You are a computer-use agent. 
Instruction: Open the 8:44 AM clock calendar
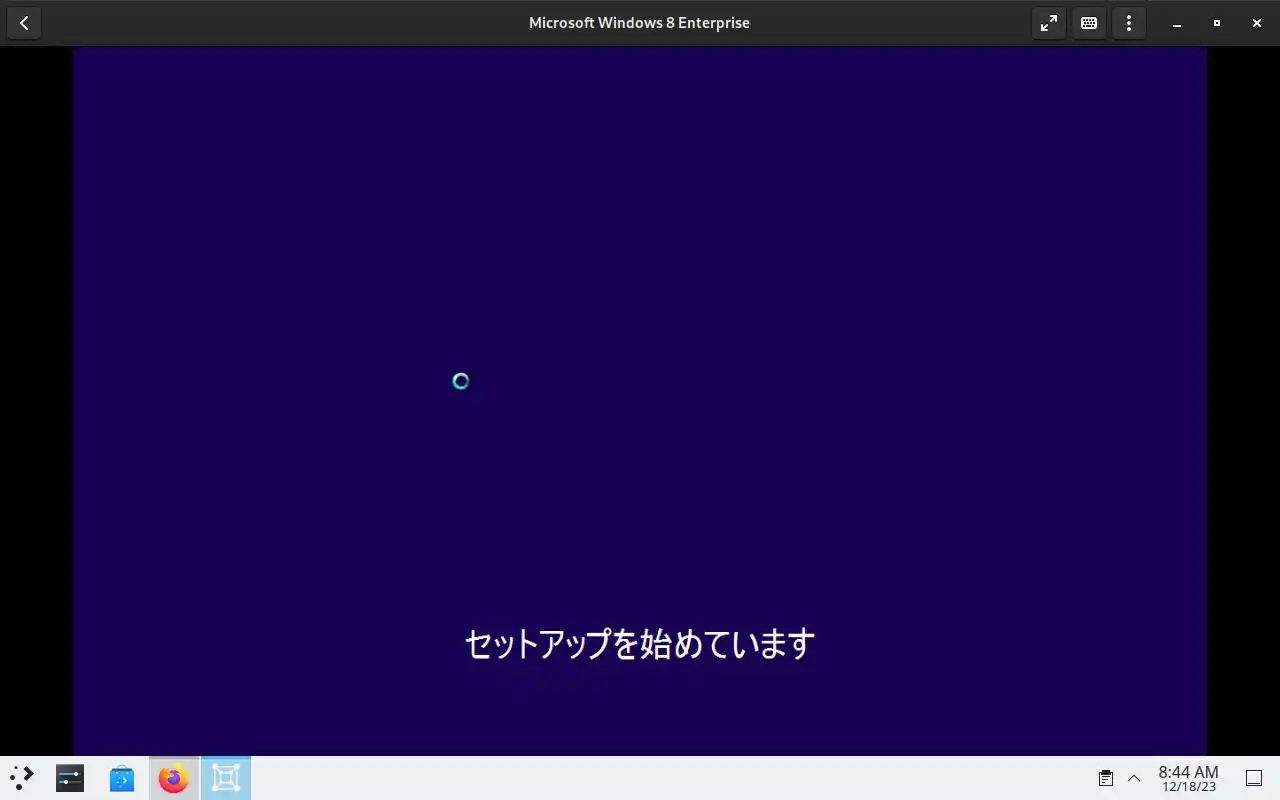tap(1188, 778)
